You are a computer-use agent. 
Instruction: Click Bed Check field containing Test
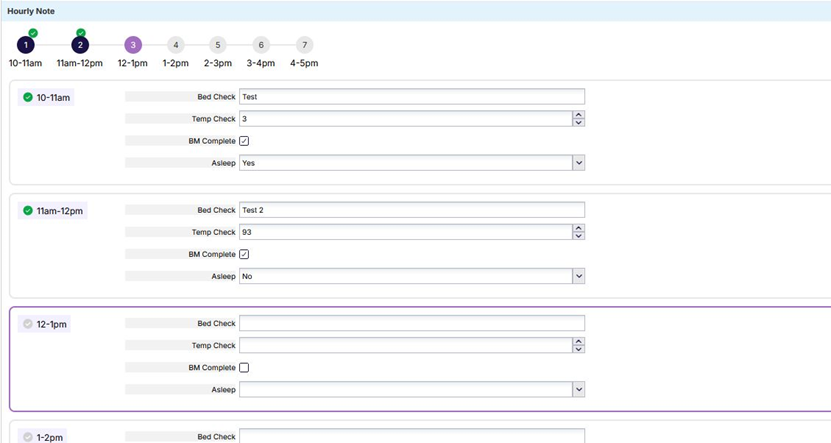click(x=412, y=97)
